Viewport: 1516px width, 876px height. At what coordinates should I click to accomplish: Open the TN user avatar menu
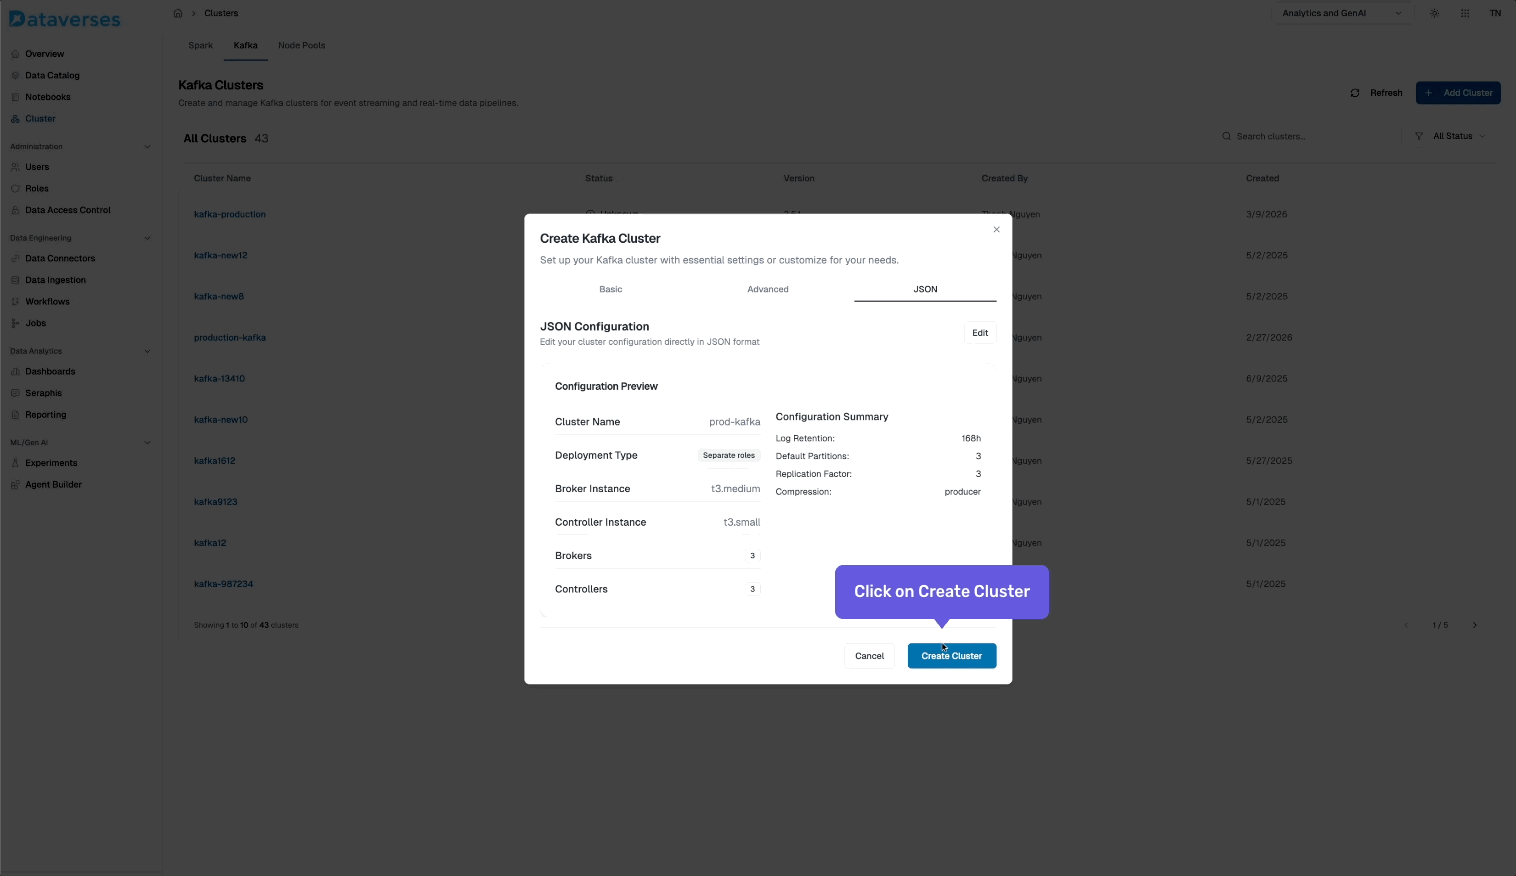coord(1495,13)
